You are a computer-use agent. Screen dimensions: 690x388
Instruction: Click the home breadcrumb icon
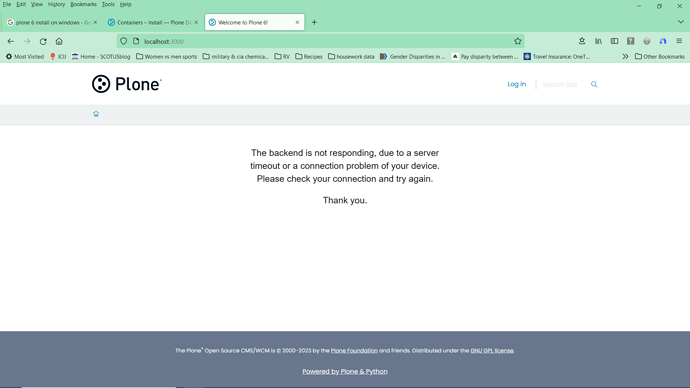96,114
